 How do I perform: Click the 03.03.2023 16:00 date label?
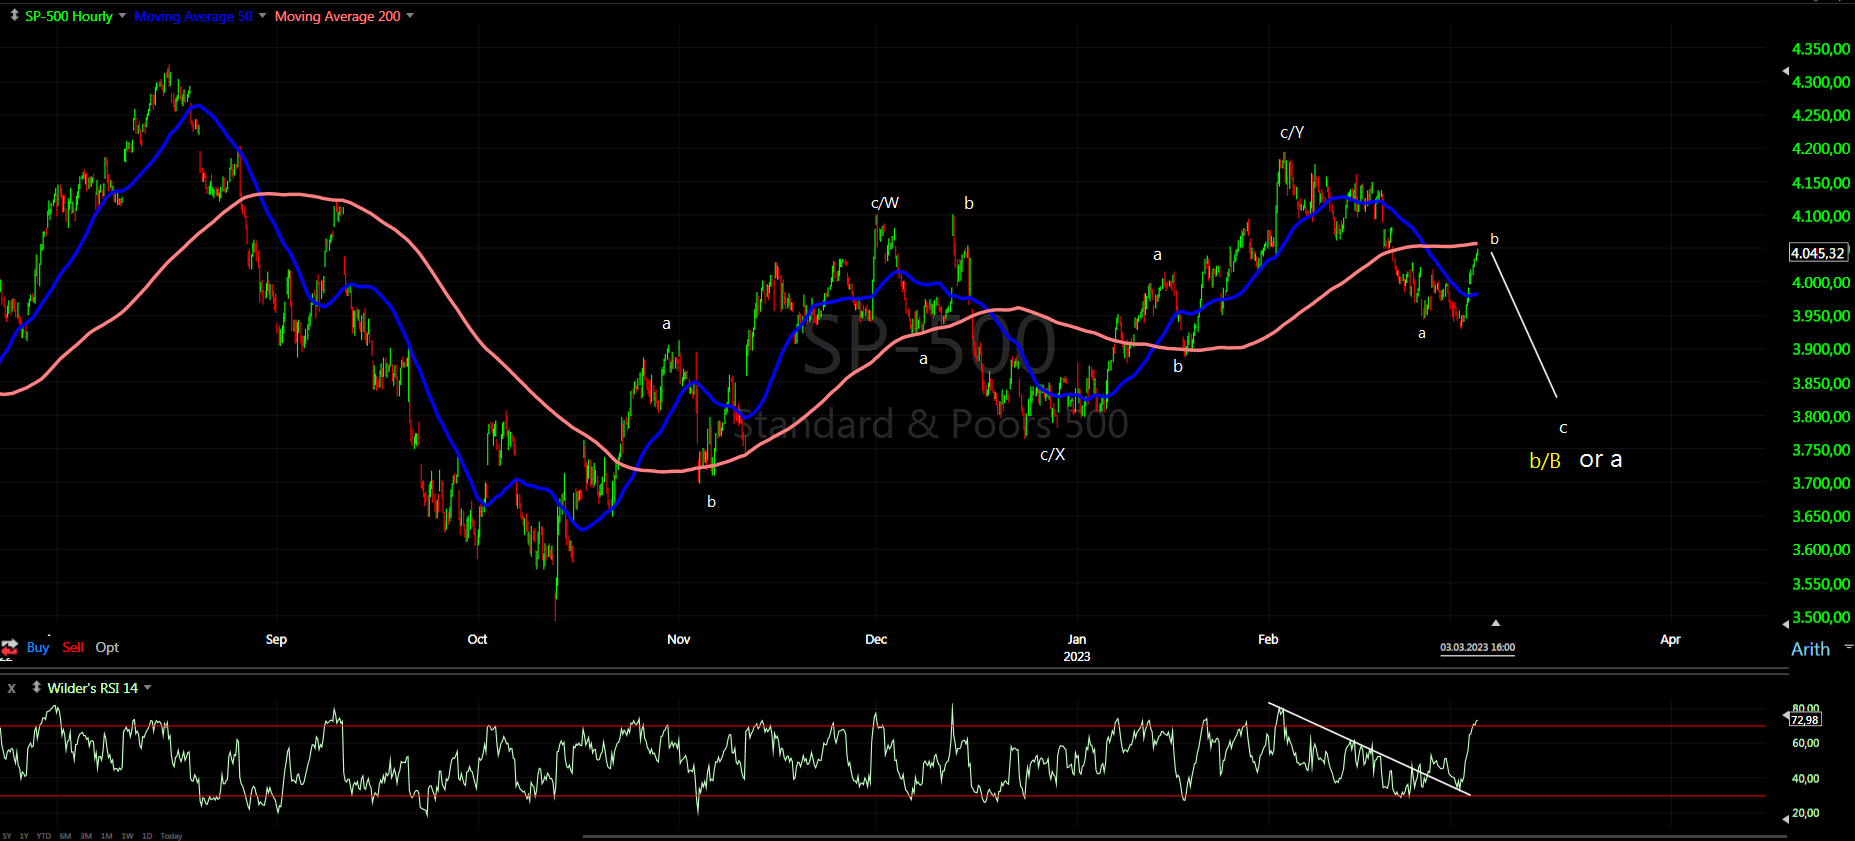(1477, 648)
